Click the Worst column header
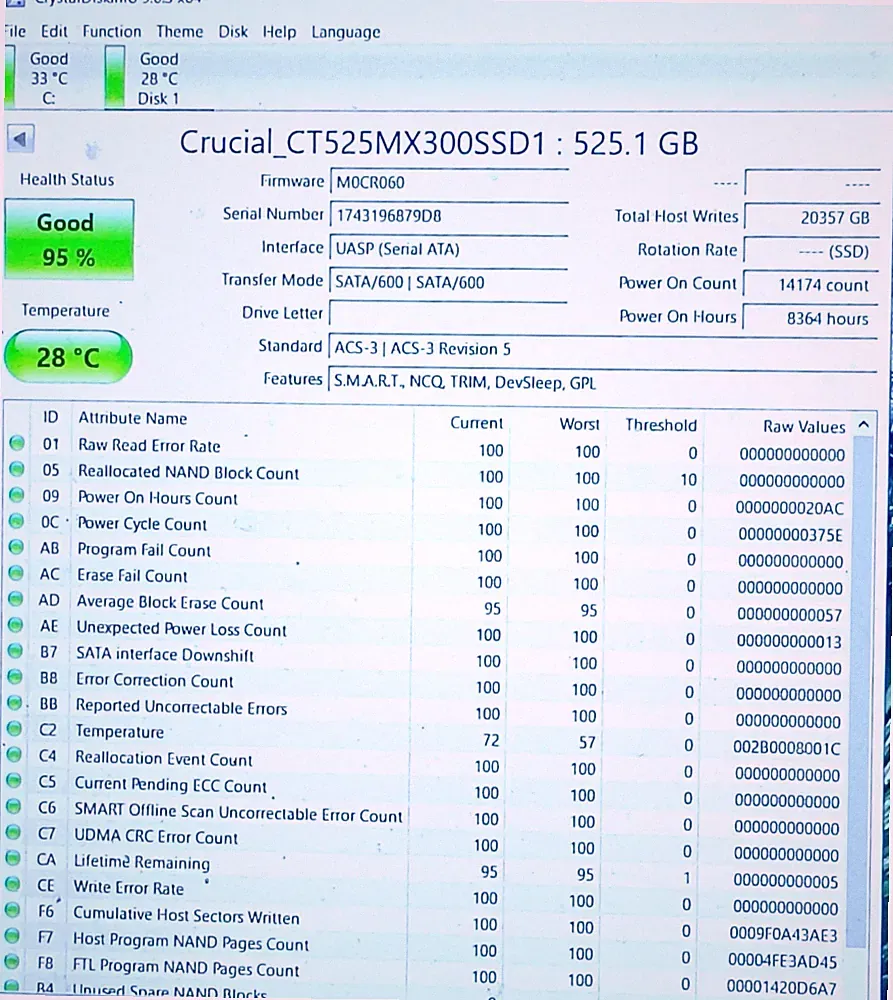The height and width of the screenshot is (1000, 893). tap(579, 424)
